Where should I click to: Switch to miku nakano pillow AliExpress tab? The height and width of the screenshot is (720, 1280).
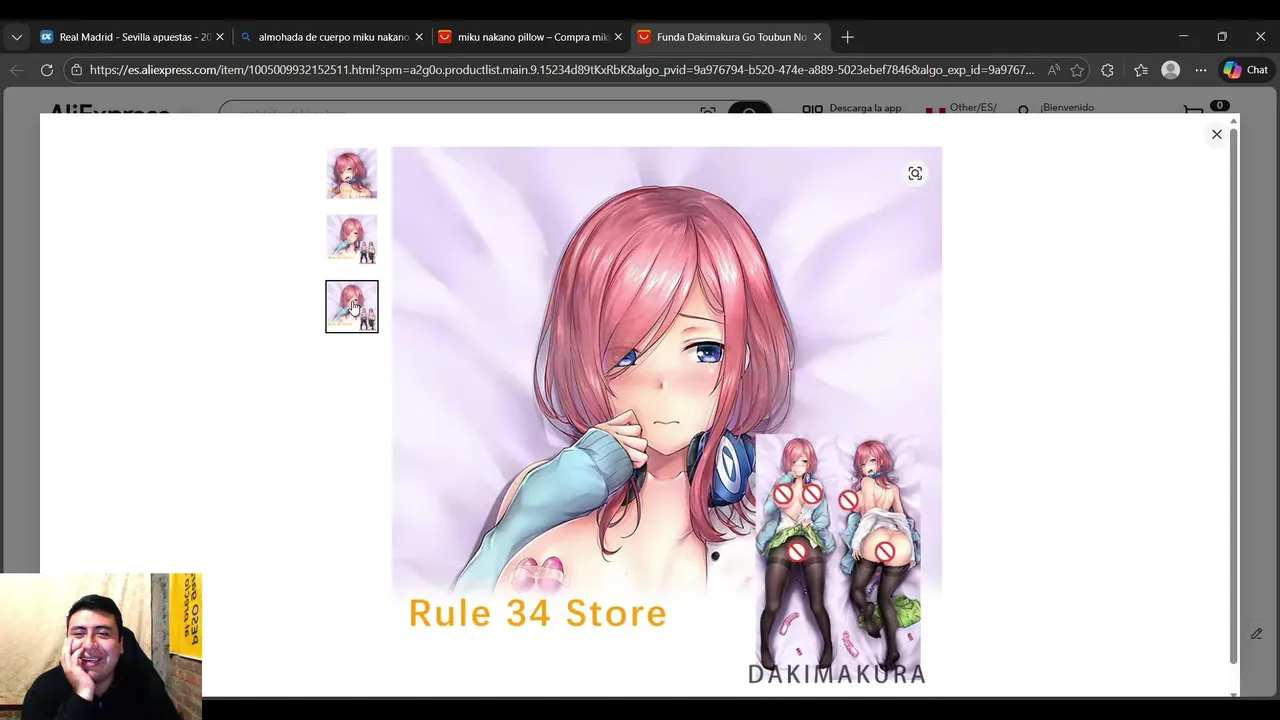532,37
